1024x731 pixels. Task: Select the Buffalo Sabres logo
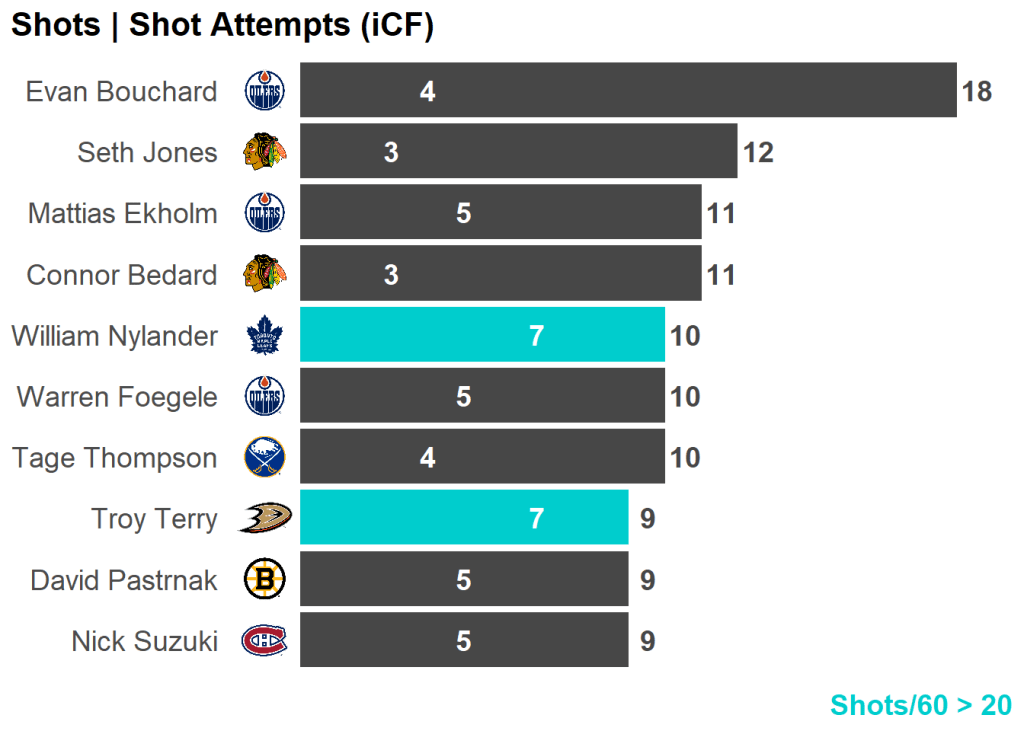265,458
